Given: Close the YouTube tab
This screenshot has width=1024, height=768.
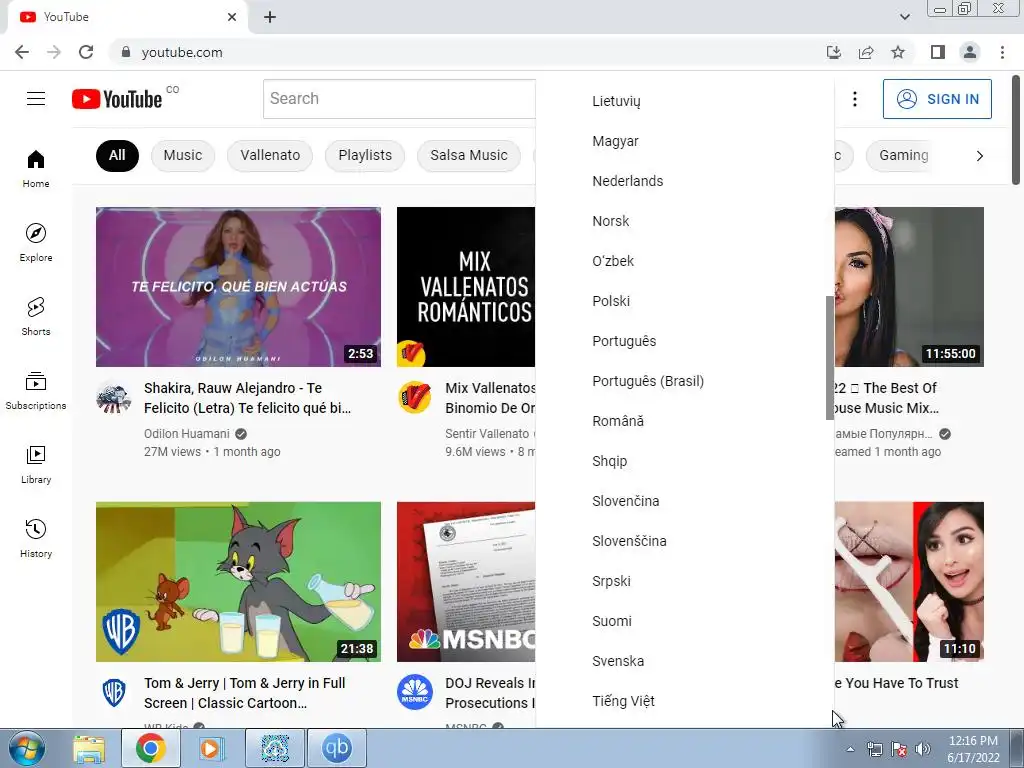Looking at the screenshot, I should [x=232, y=17].
